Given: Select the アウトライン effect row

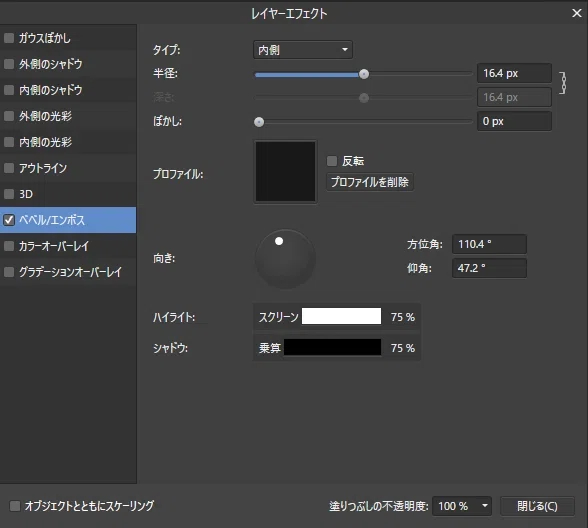Looking at the screenshot, I should (x=68, y=168).
